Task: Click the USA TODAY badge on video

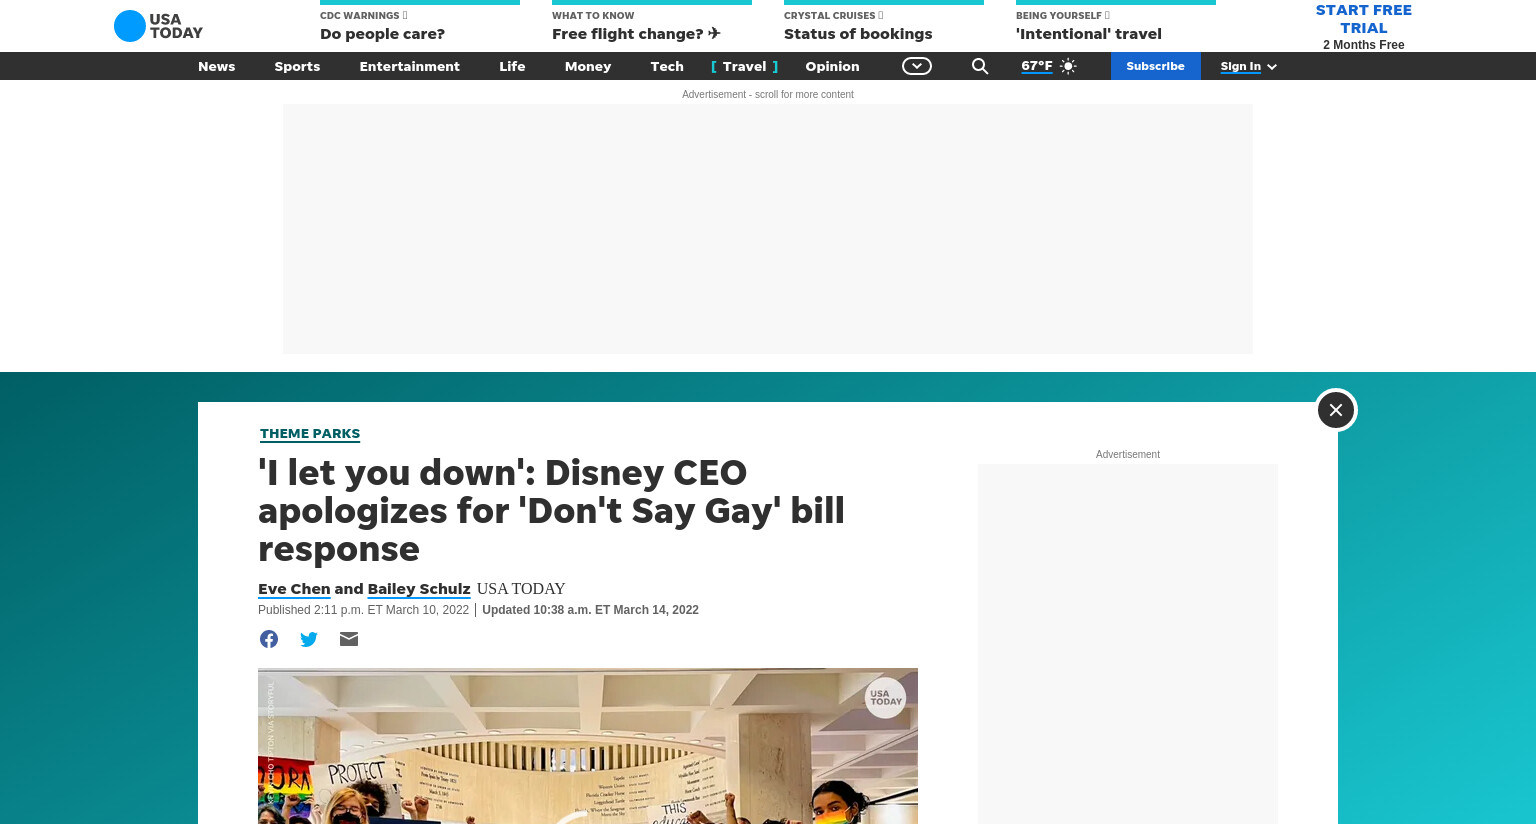Action: pos(886,698)
